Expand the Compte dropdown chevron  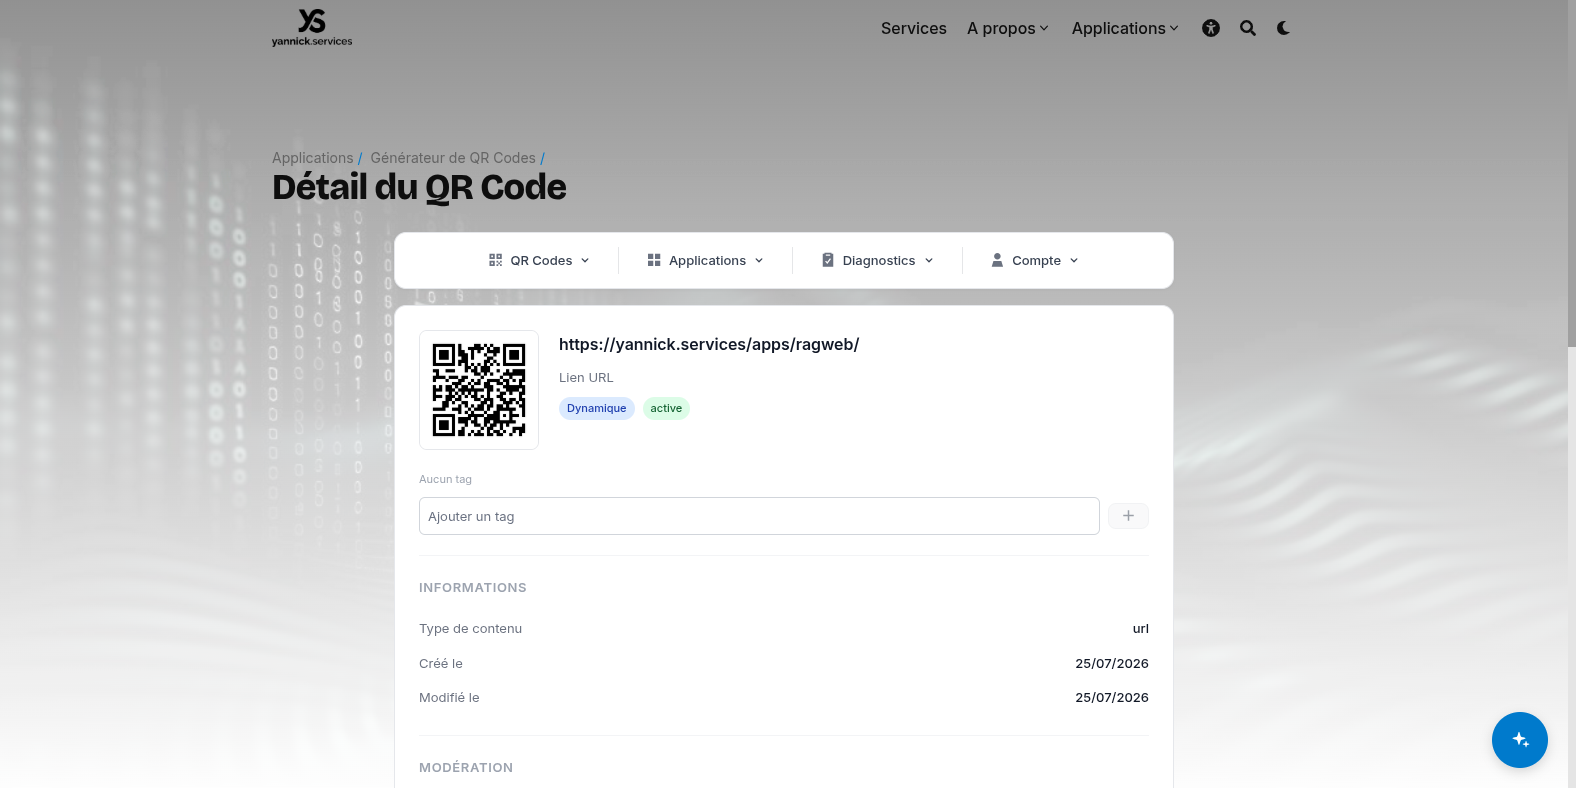click(1074, 261)
